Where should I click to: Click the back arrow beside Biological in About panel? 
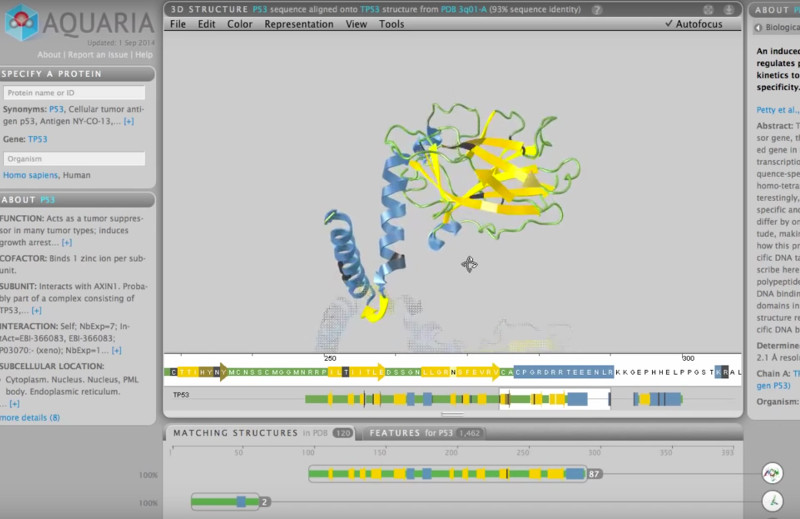pyautogui.click(x=757, y=28)
